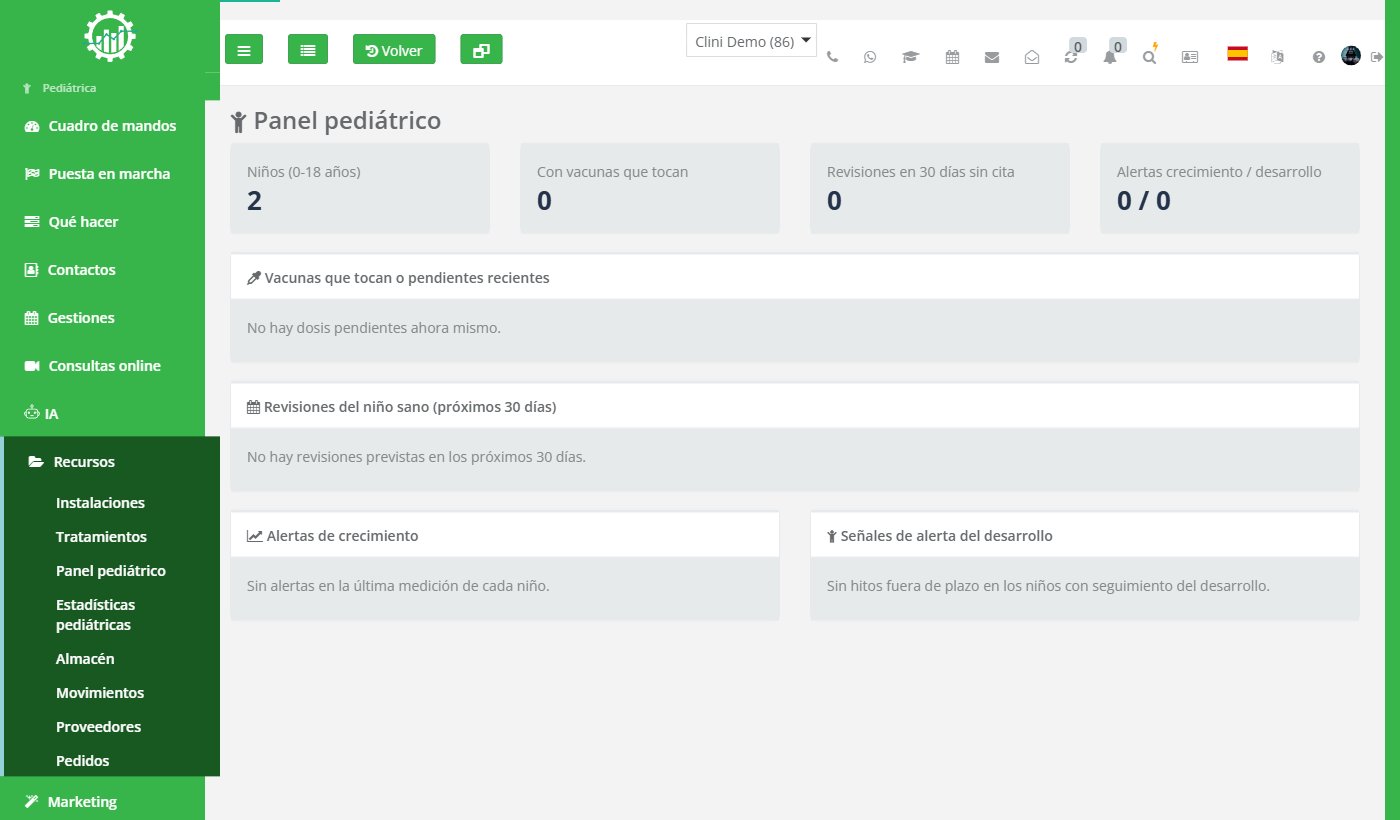Viewport: 1400px width, 820px height.
Task: Open Tratamientos under Recursos
Action: (101, 537)
